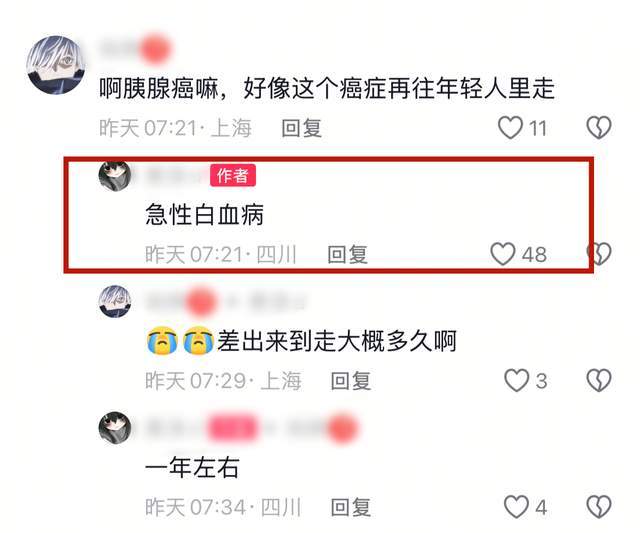Viewport: 640px width, 533px height.
Task: Select the 一年左右 comment text
Action: pos(192,467)
